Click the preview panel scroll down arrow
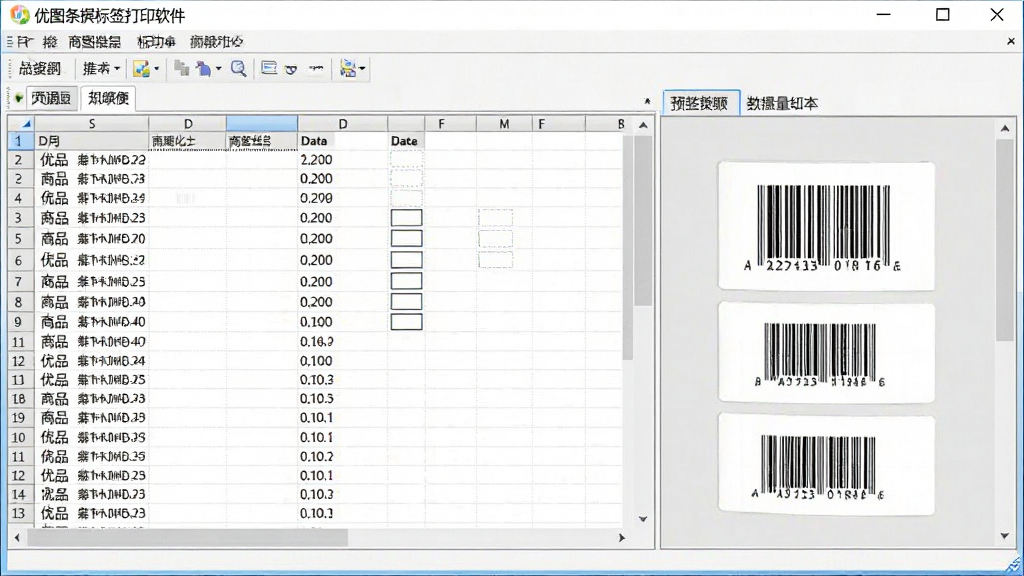Image resolution: width=1024 pixels, height=576 pixels. pos(1004,536)
